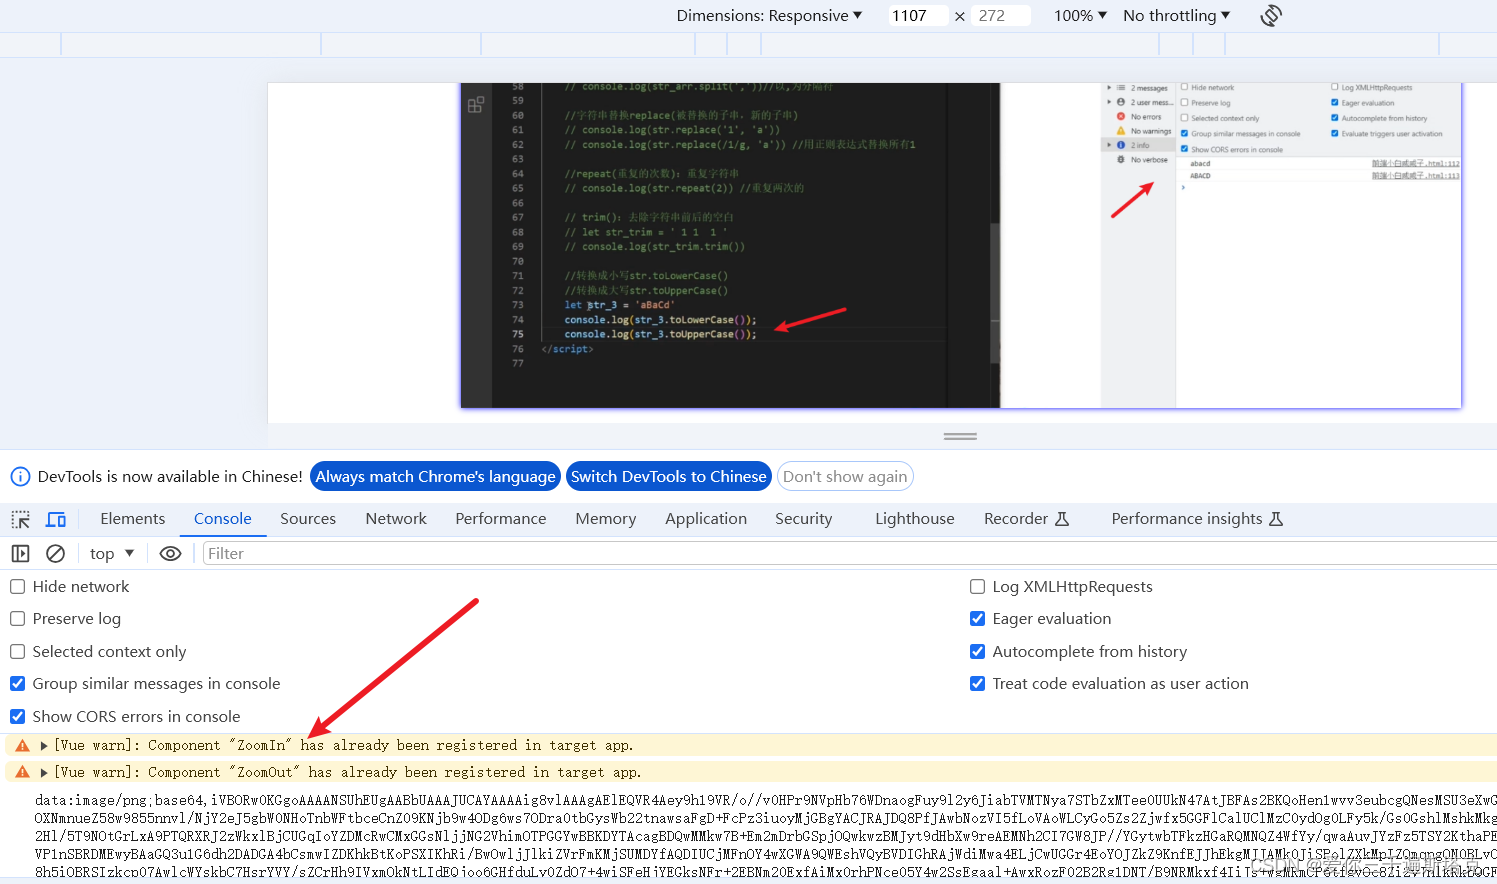This screenshot has width=1497, height=884.
Task: Dismiss the banner with Don't show again
Action: point(845,476)
